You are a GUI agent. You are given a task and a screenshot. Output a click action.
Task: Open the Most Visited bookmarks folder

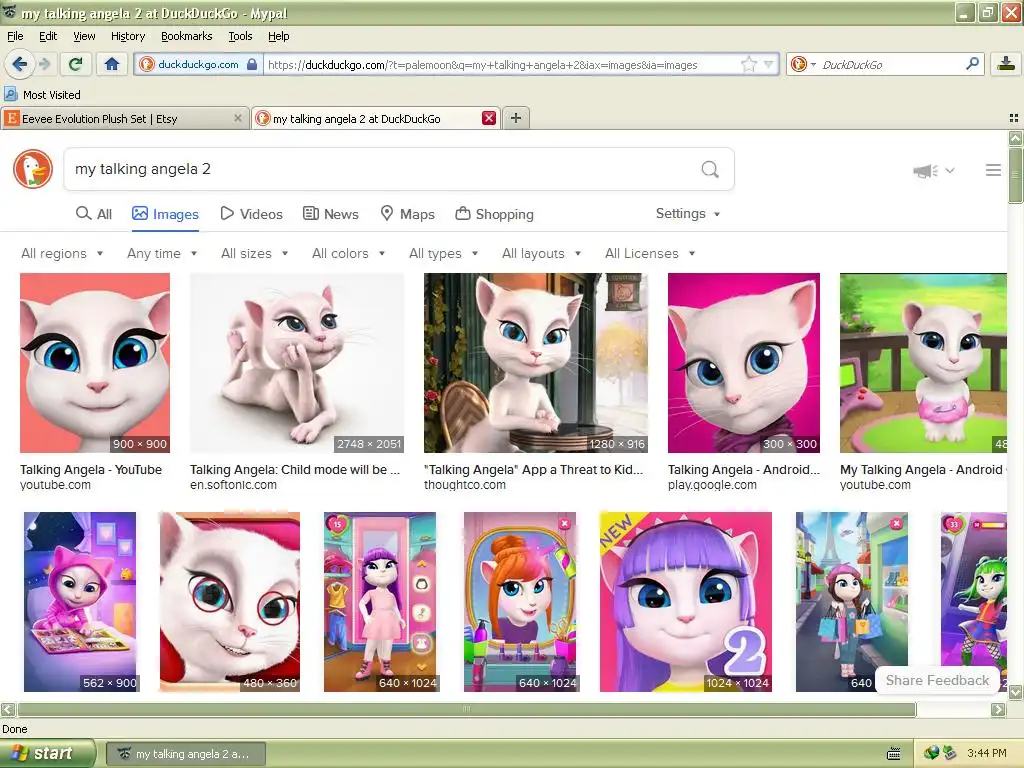[42, 95]
